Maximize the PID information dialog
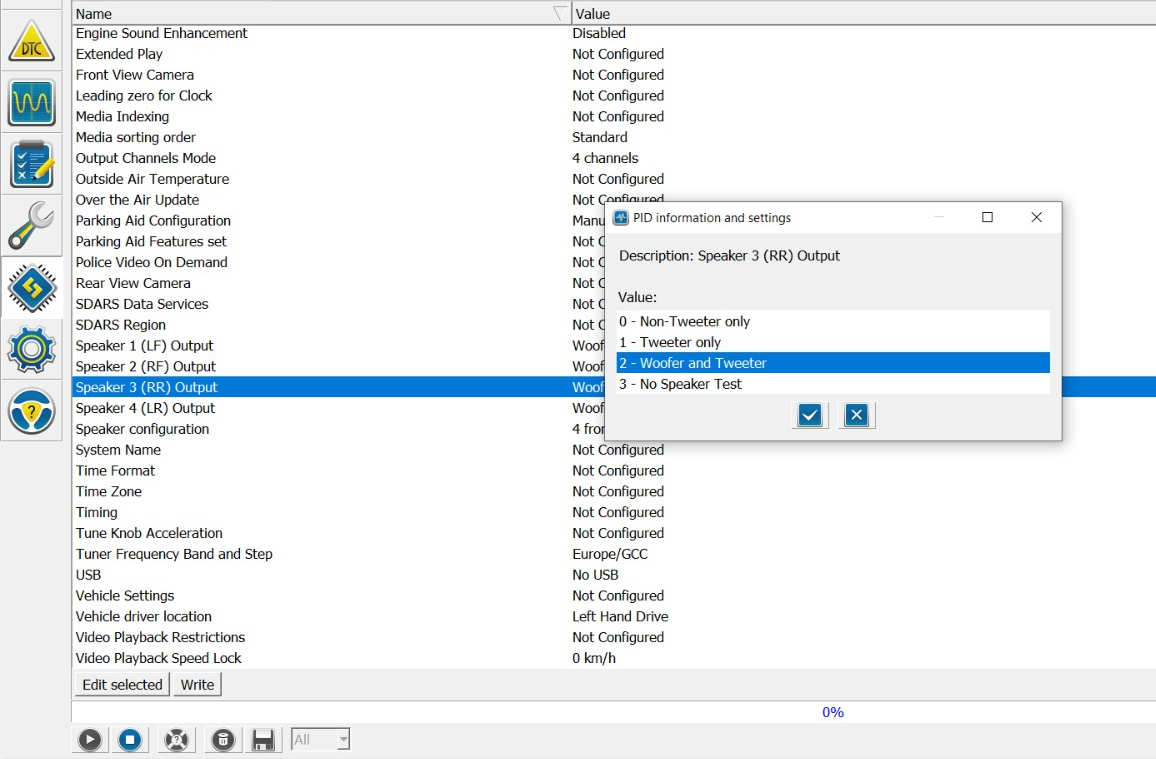The width and height of the screenshot is (1156, 759). coord(987,217)
